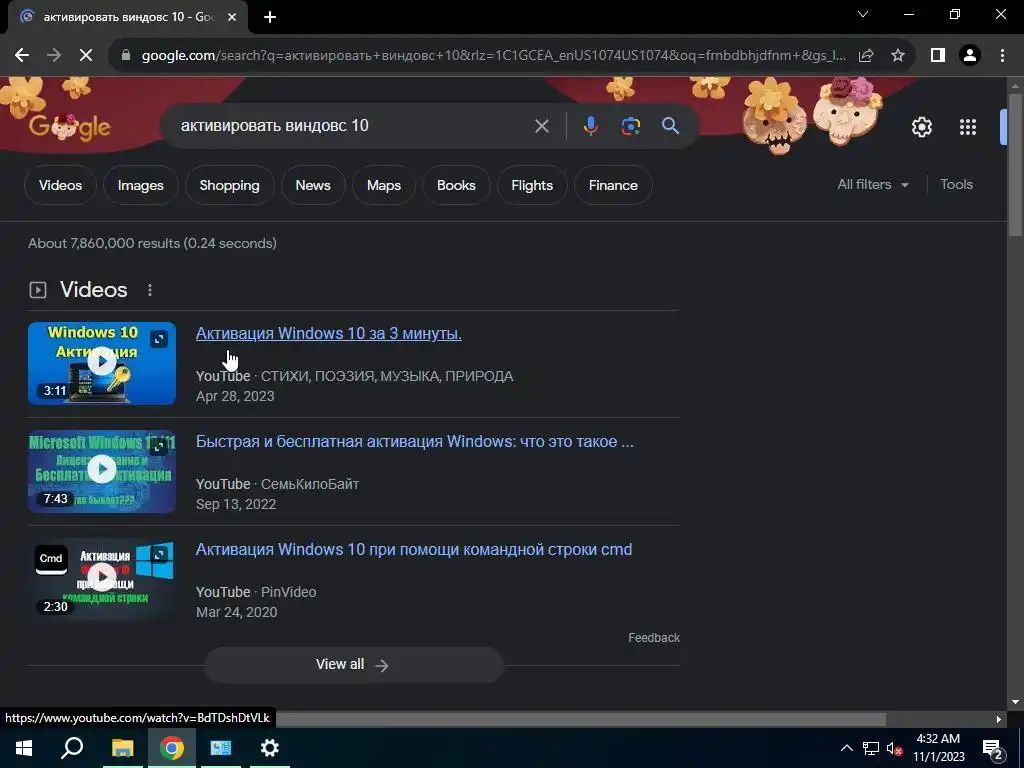This screenshot has width=1024, height=768.
Task: Click the View all videos button
Action: click(353, 665)
